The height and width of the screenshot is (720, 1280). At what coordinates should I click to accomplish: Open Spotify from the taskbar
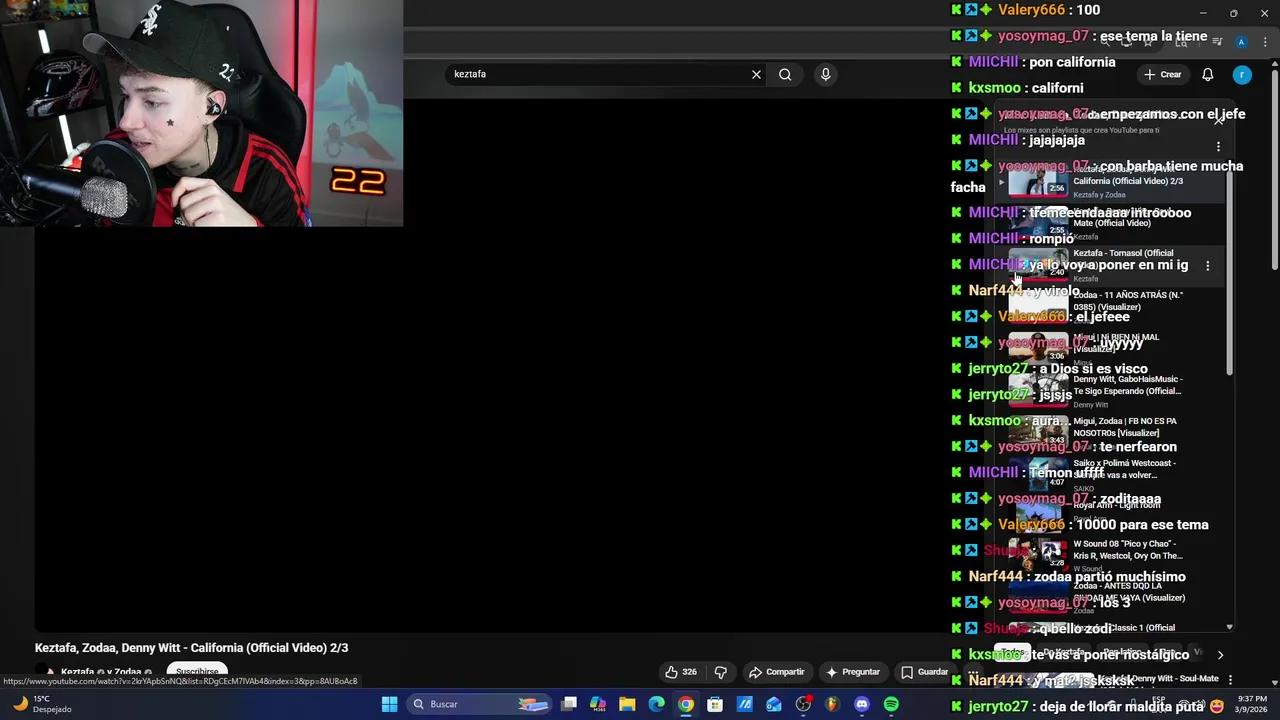(891, 705)
